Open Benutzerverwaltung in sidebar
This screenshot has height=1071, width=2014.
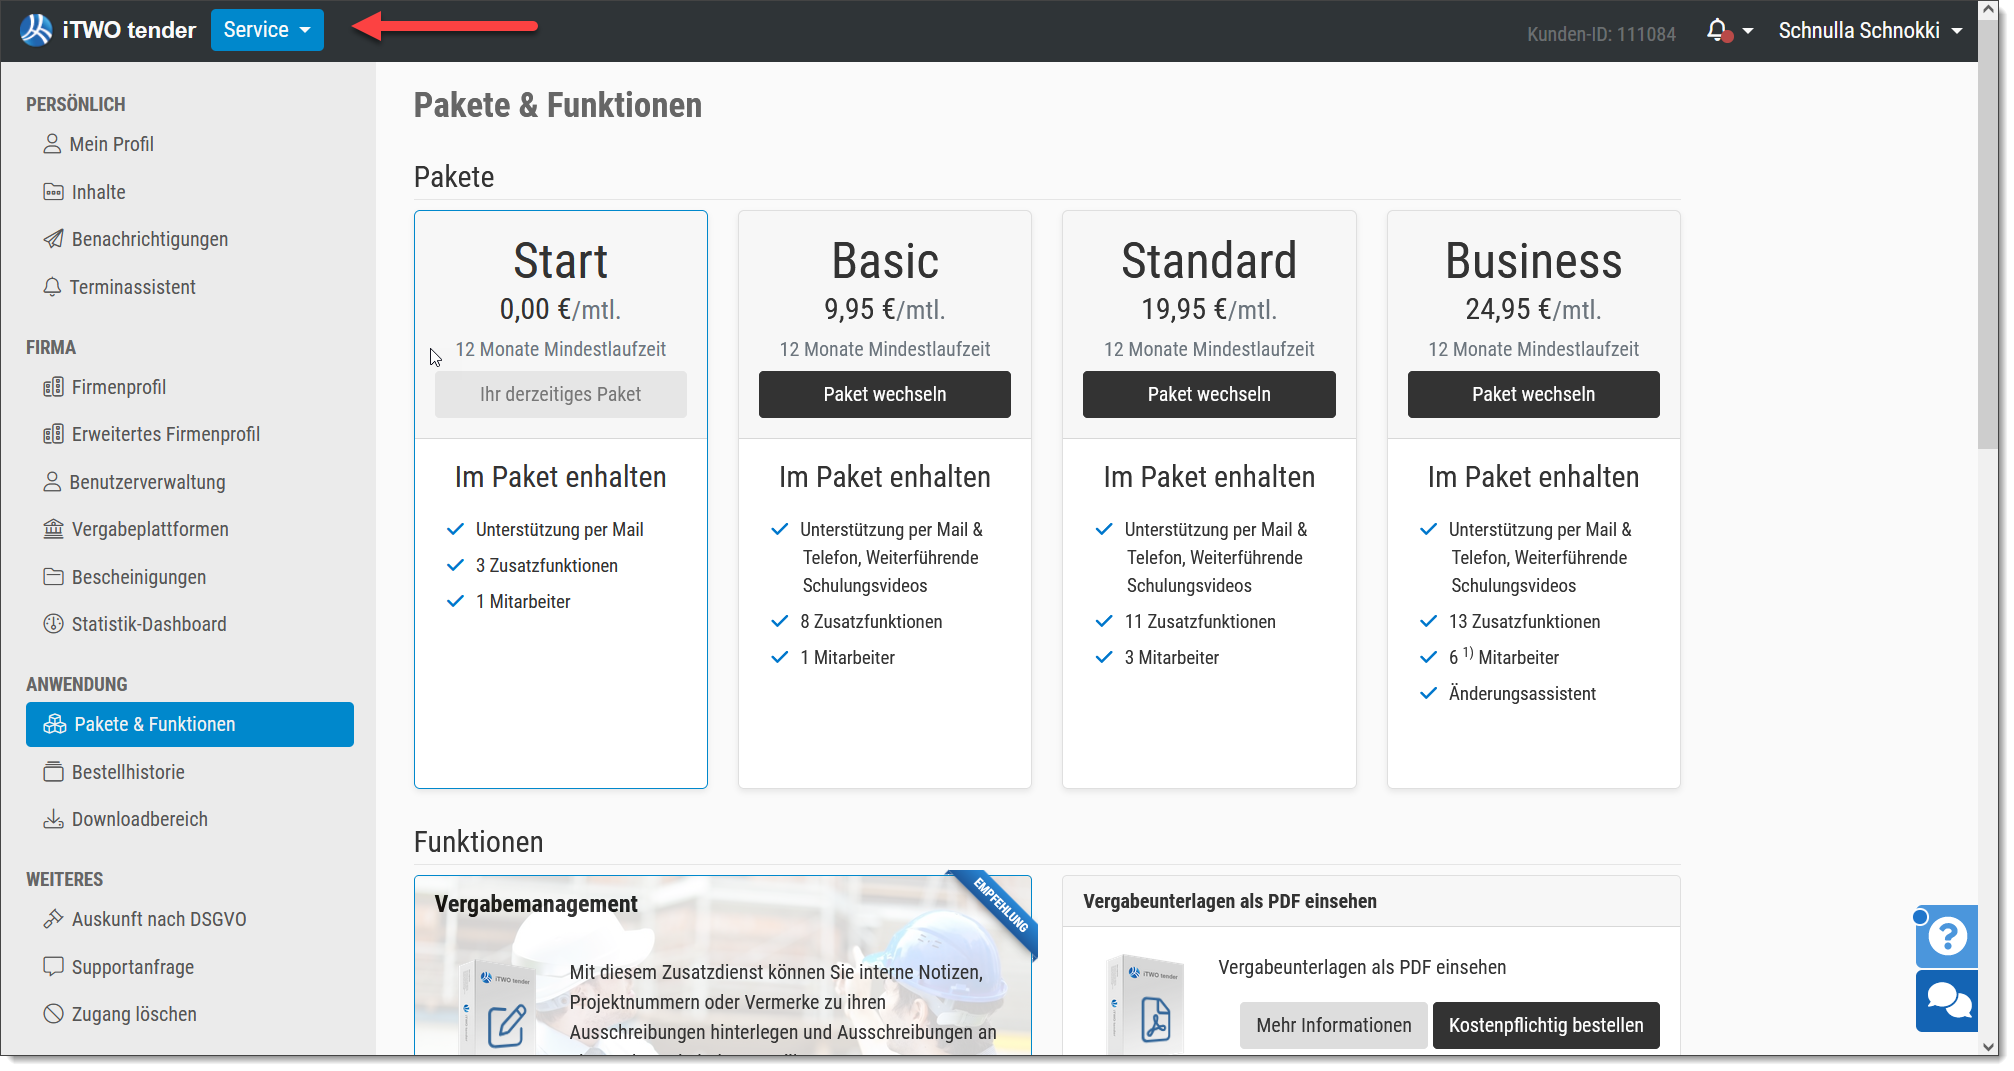click(x=147, y=482)
